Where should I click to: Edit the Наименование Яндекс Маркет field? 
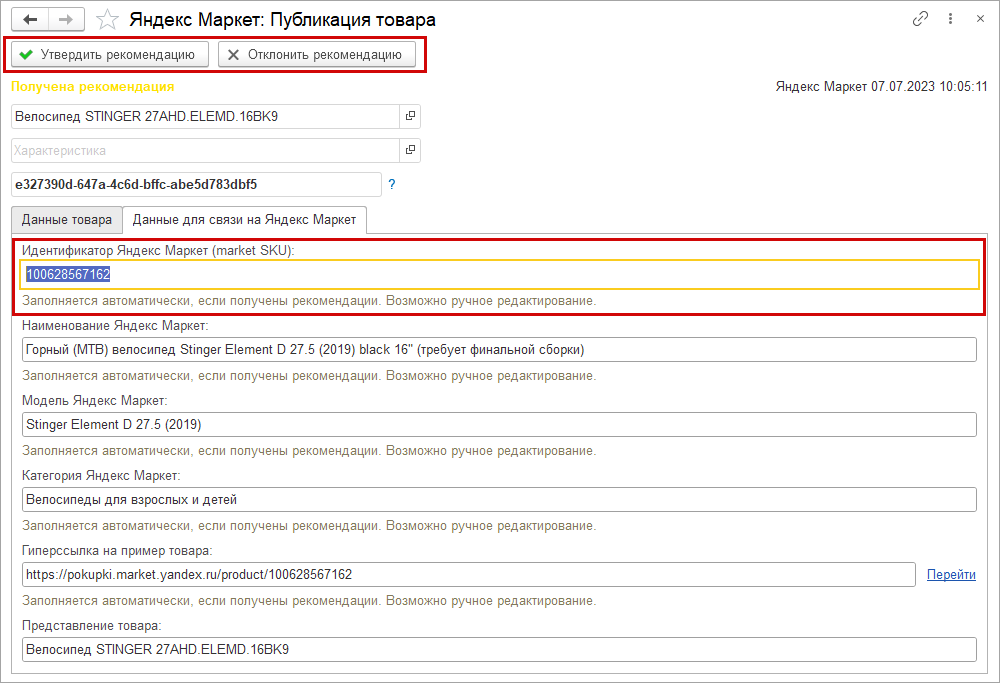(x=499, y=349)
